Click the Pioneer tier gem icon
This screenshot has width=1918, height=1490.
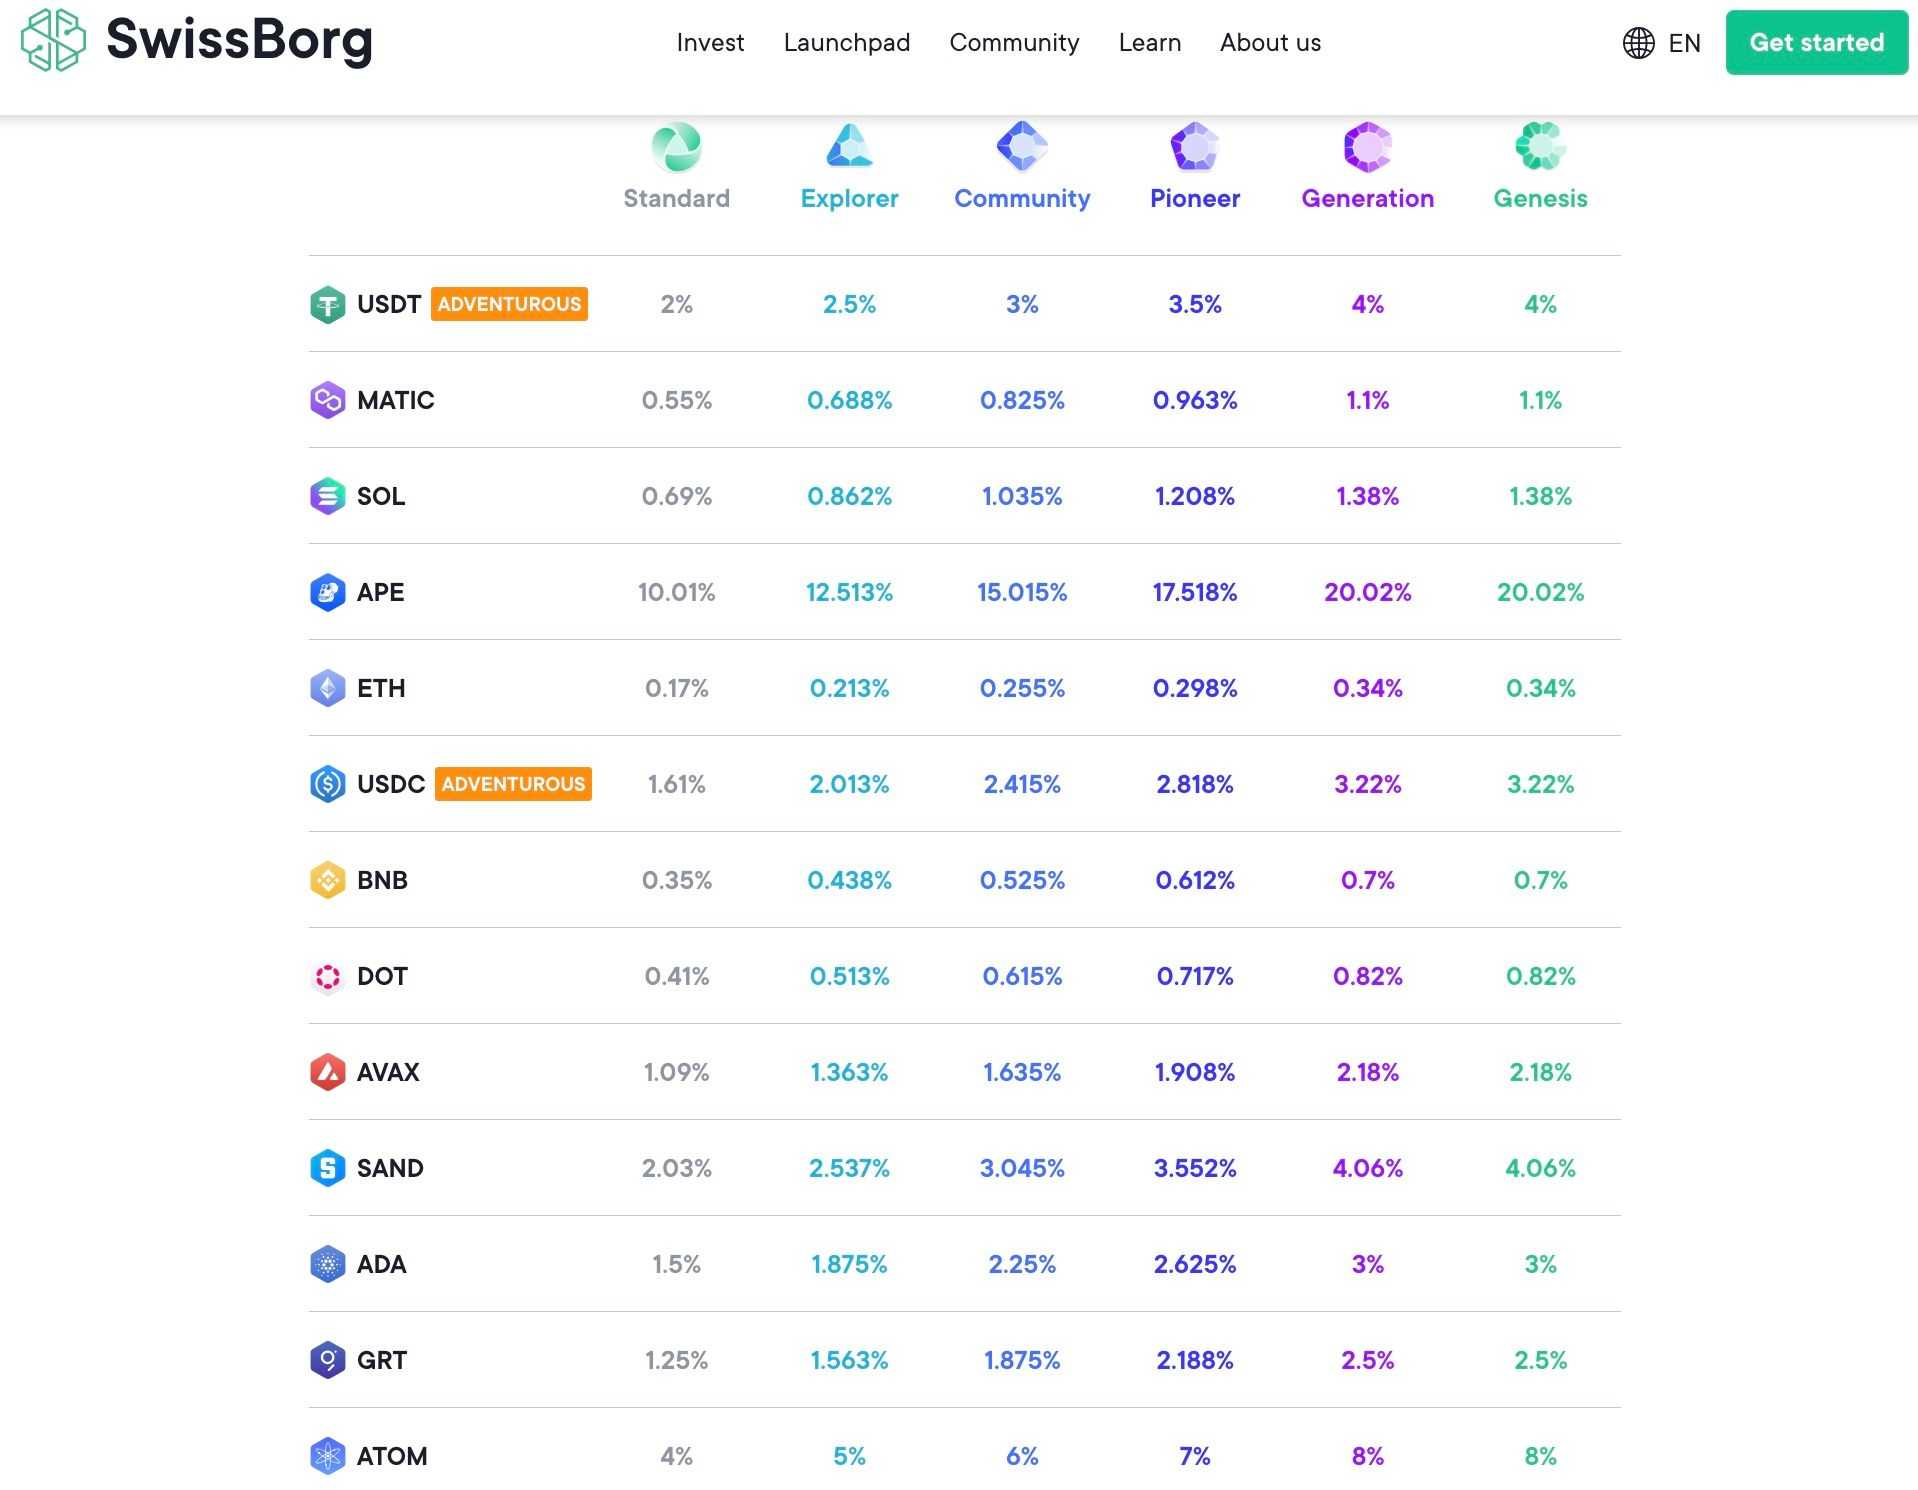point(1194,146)
